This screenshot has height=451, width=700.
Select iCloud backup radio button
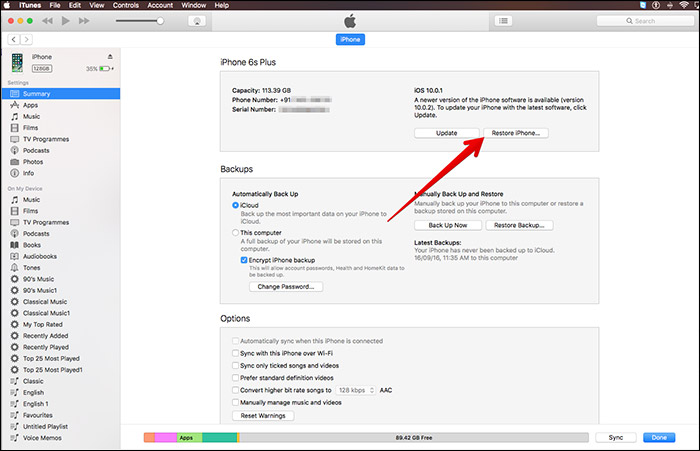(235, 205)
